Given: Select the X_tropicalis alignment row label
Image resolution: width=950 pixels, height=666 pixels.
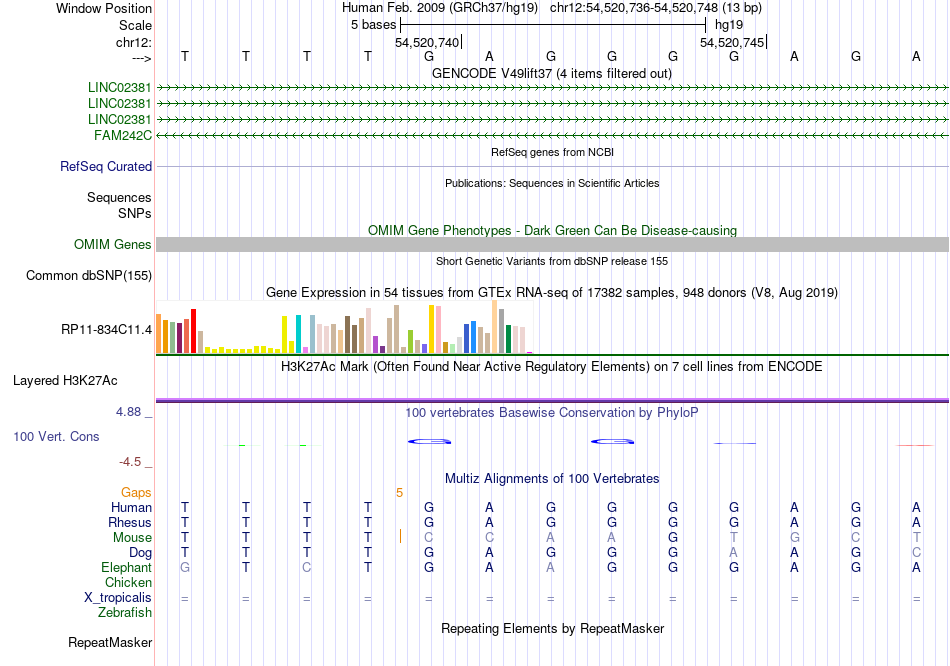Looking at the screenshot, I should point(118,598).
